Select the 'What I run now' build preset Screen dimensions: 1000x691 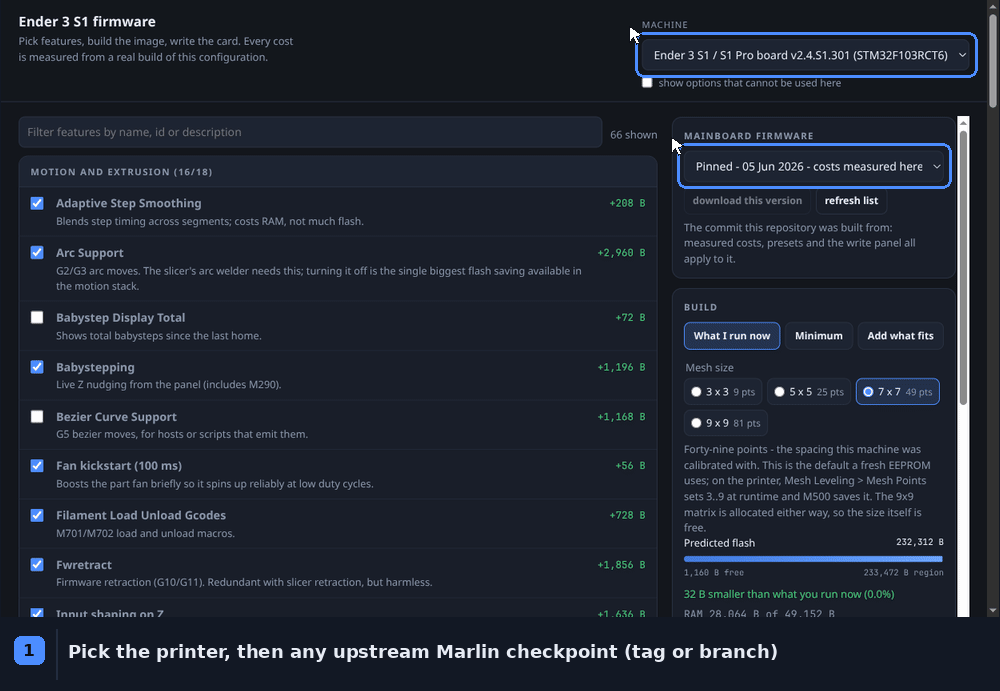[x=732, y=336]
